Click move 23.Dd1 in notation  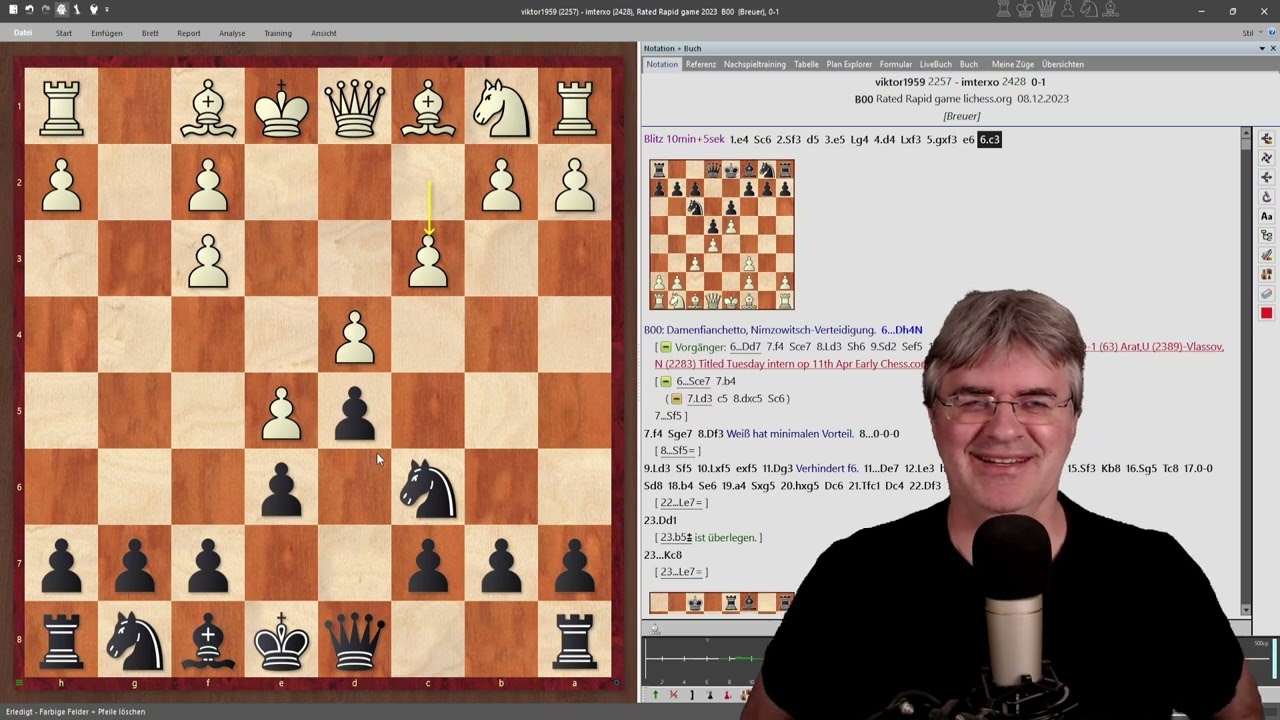[x=660, y=520]
